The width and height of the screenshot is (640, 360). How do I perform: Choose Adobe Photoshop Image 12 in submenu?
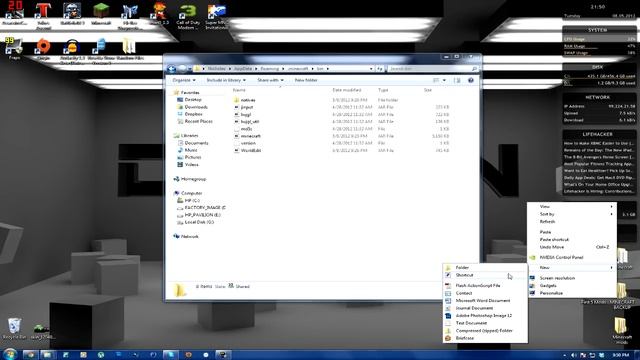[485, 316]
